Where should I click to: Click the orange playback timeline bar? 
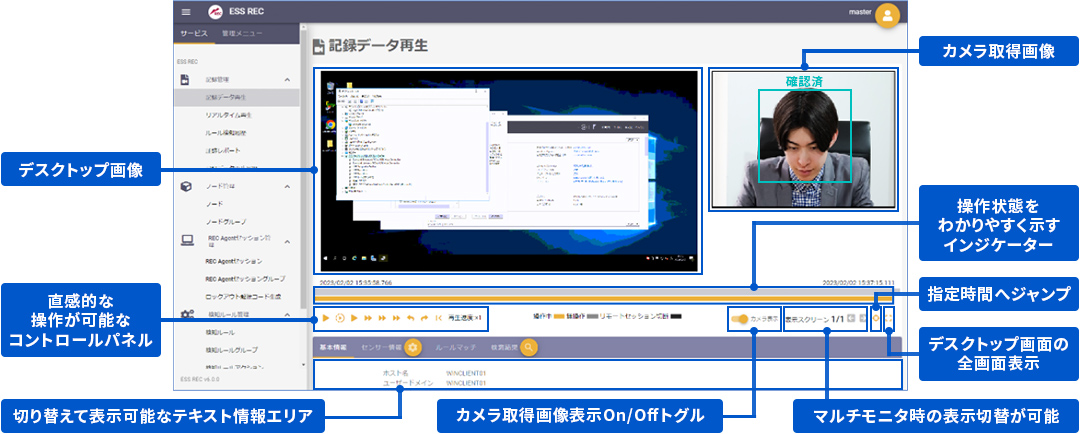coord(604,296)
